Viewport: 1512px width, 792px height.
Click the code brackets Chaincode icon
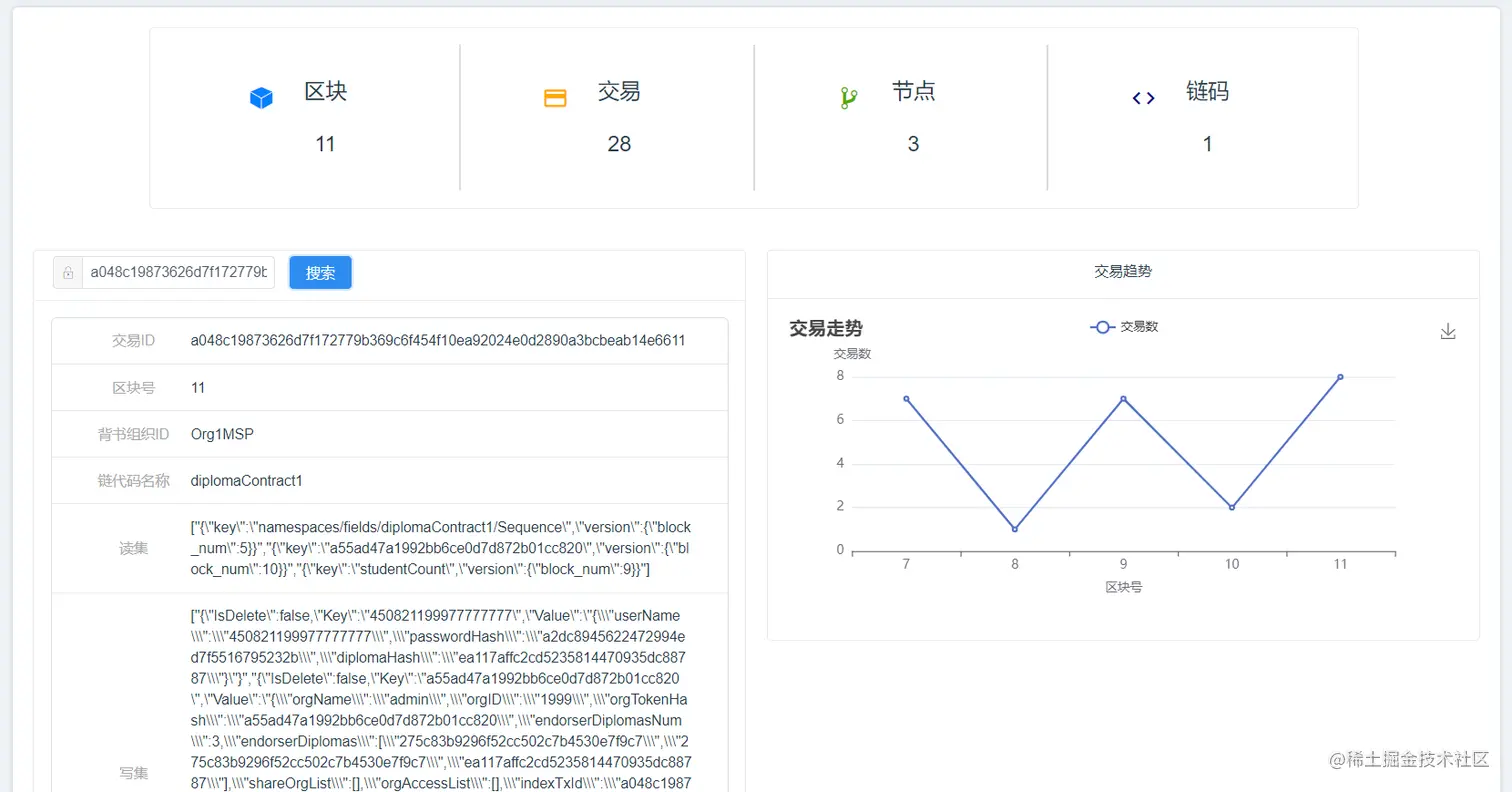[x=1143, y=98]
